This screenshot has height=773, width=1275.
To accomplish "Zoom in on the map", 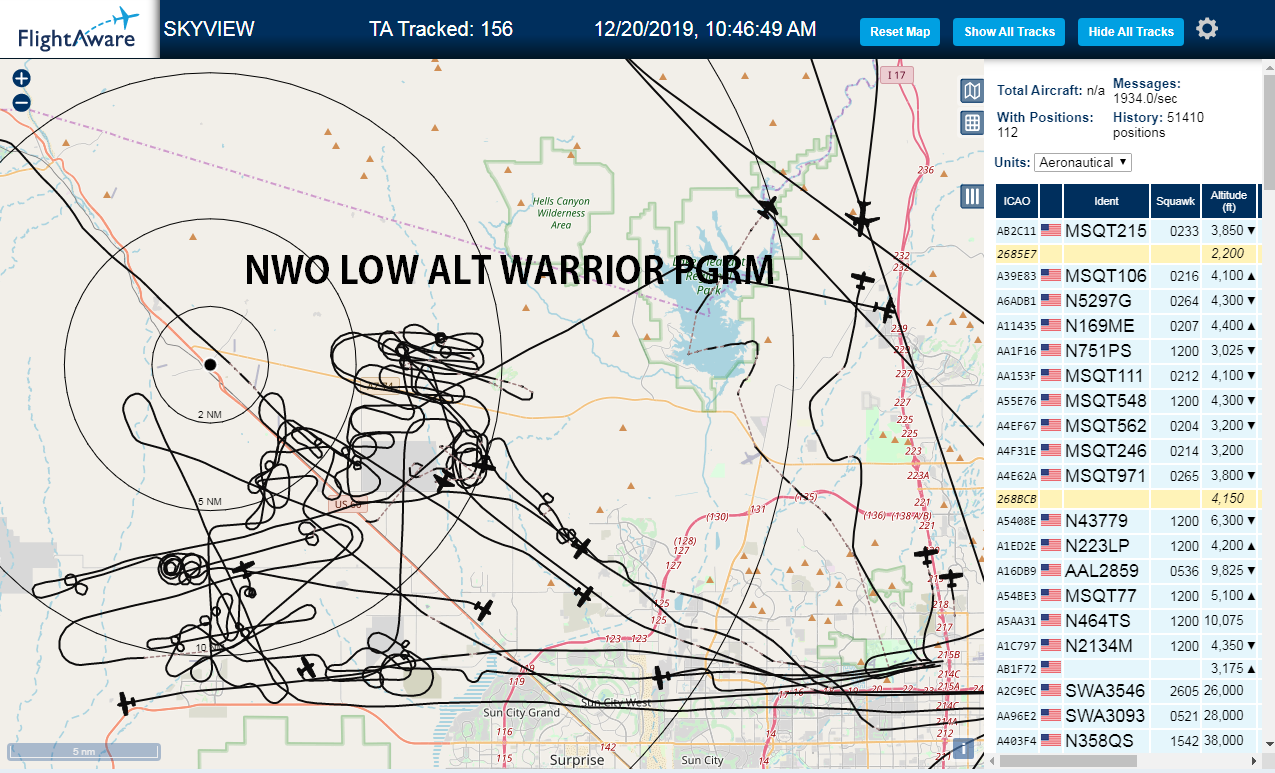I will coord(21,78).
